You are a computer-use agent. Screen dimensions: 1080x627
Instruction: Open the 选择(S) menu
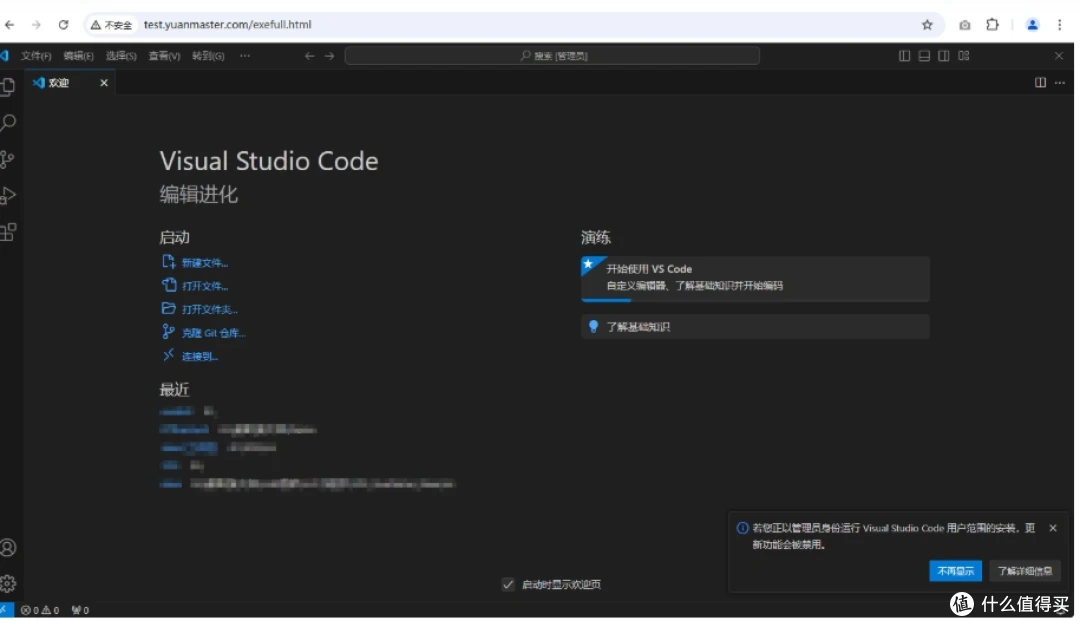point(121,56)
